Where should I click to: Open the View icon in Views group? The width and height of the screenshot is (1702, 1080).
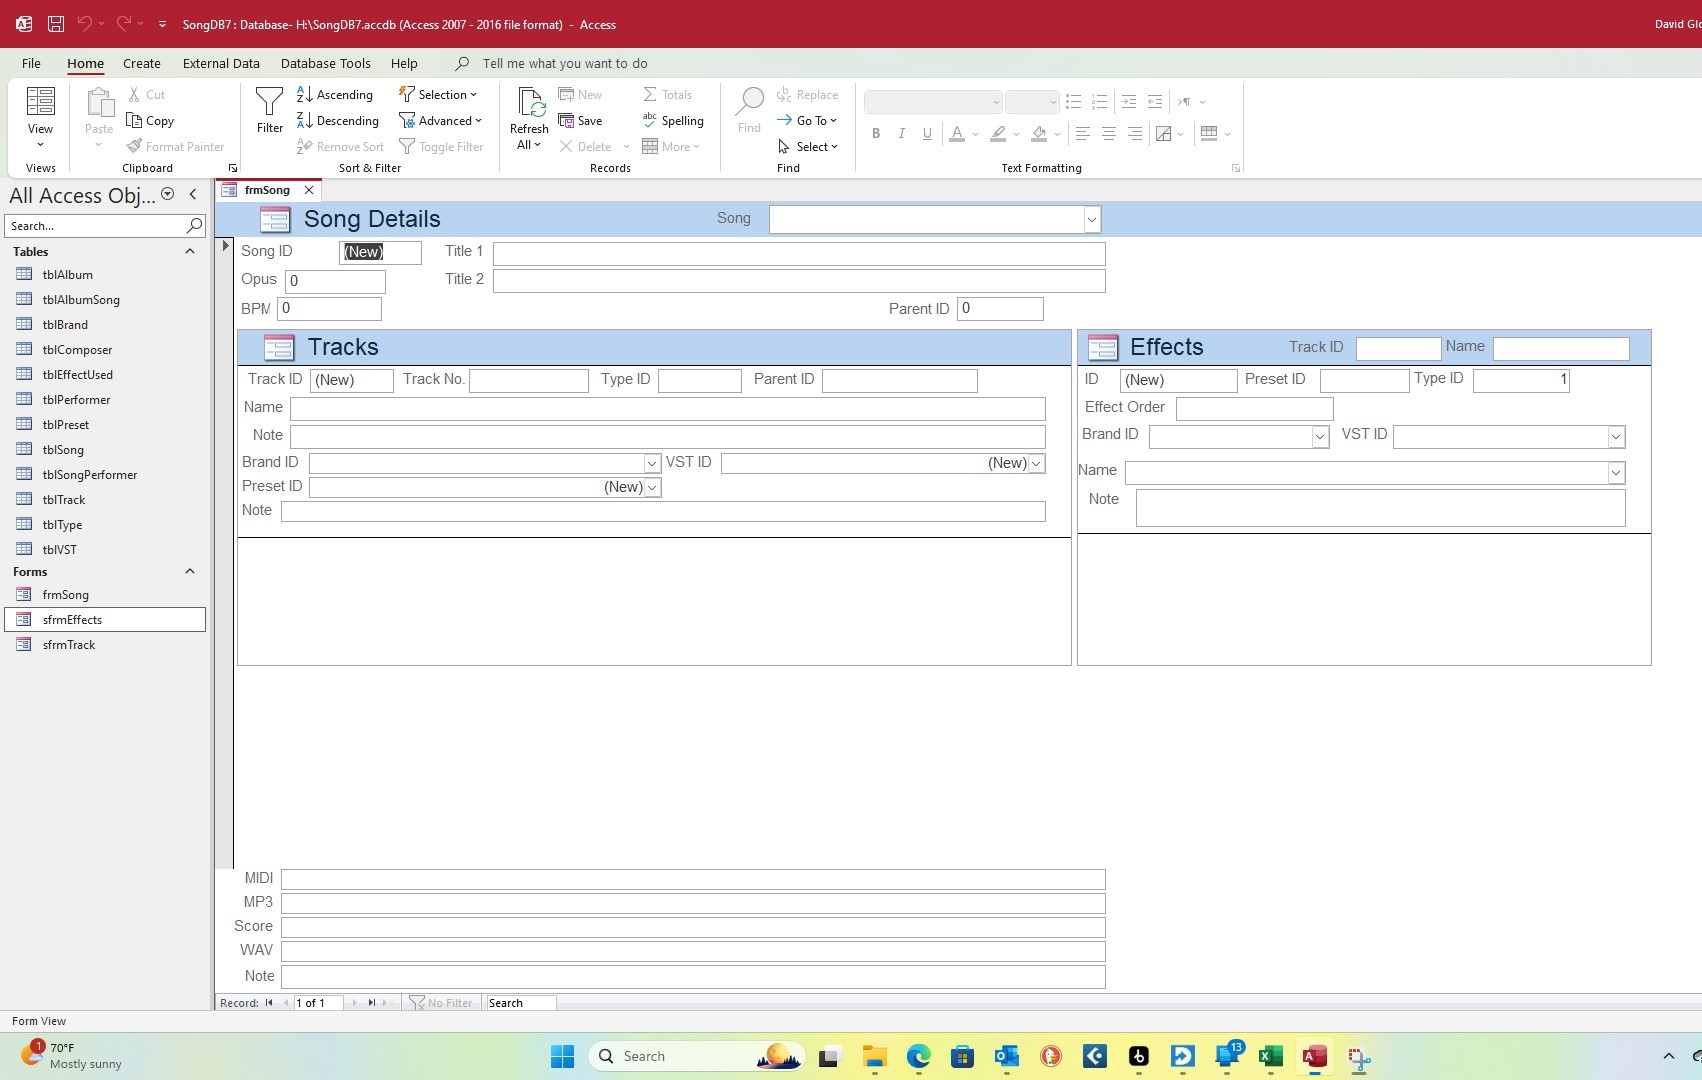pyautogui.click(x=40, y=103)
